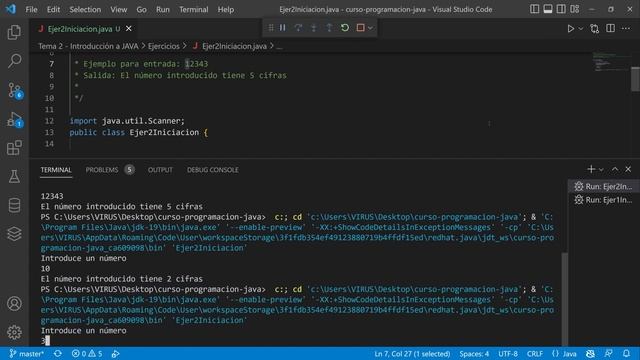The image size is (640, 360).
Task: Select the Ejer2Iniciacion.java editor tab
Action: [84, 29]
